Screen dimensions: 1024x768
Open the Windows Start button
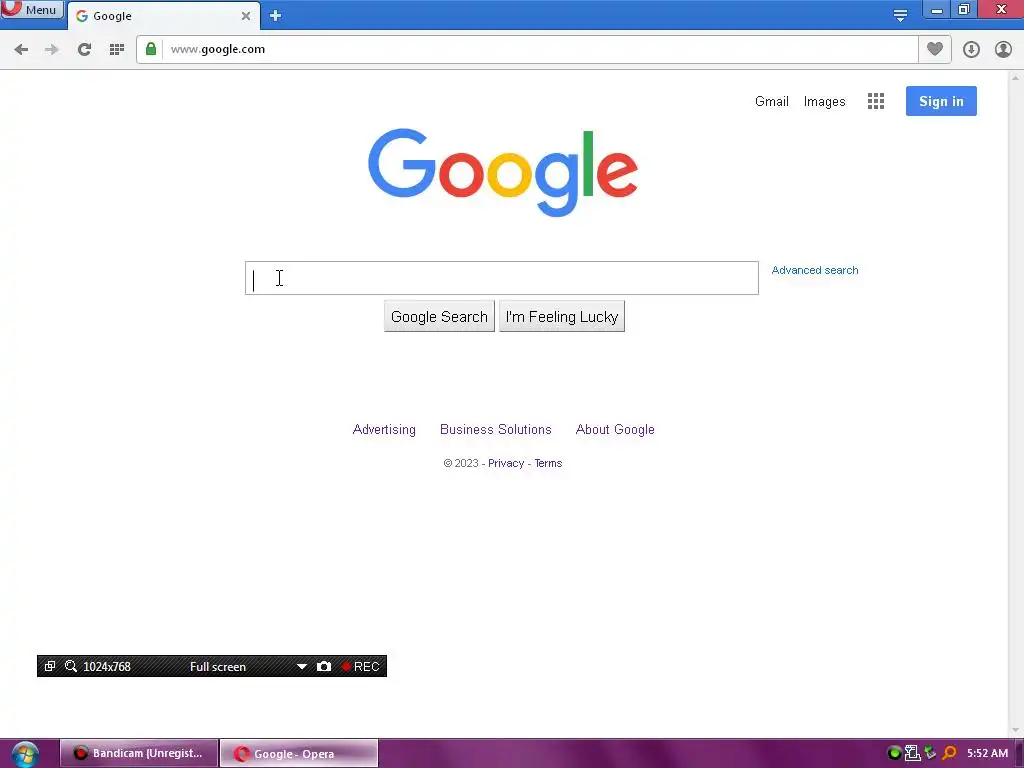[x=25, y=754]
